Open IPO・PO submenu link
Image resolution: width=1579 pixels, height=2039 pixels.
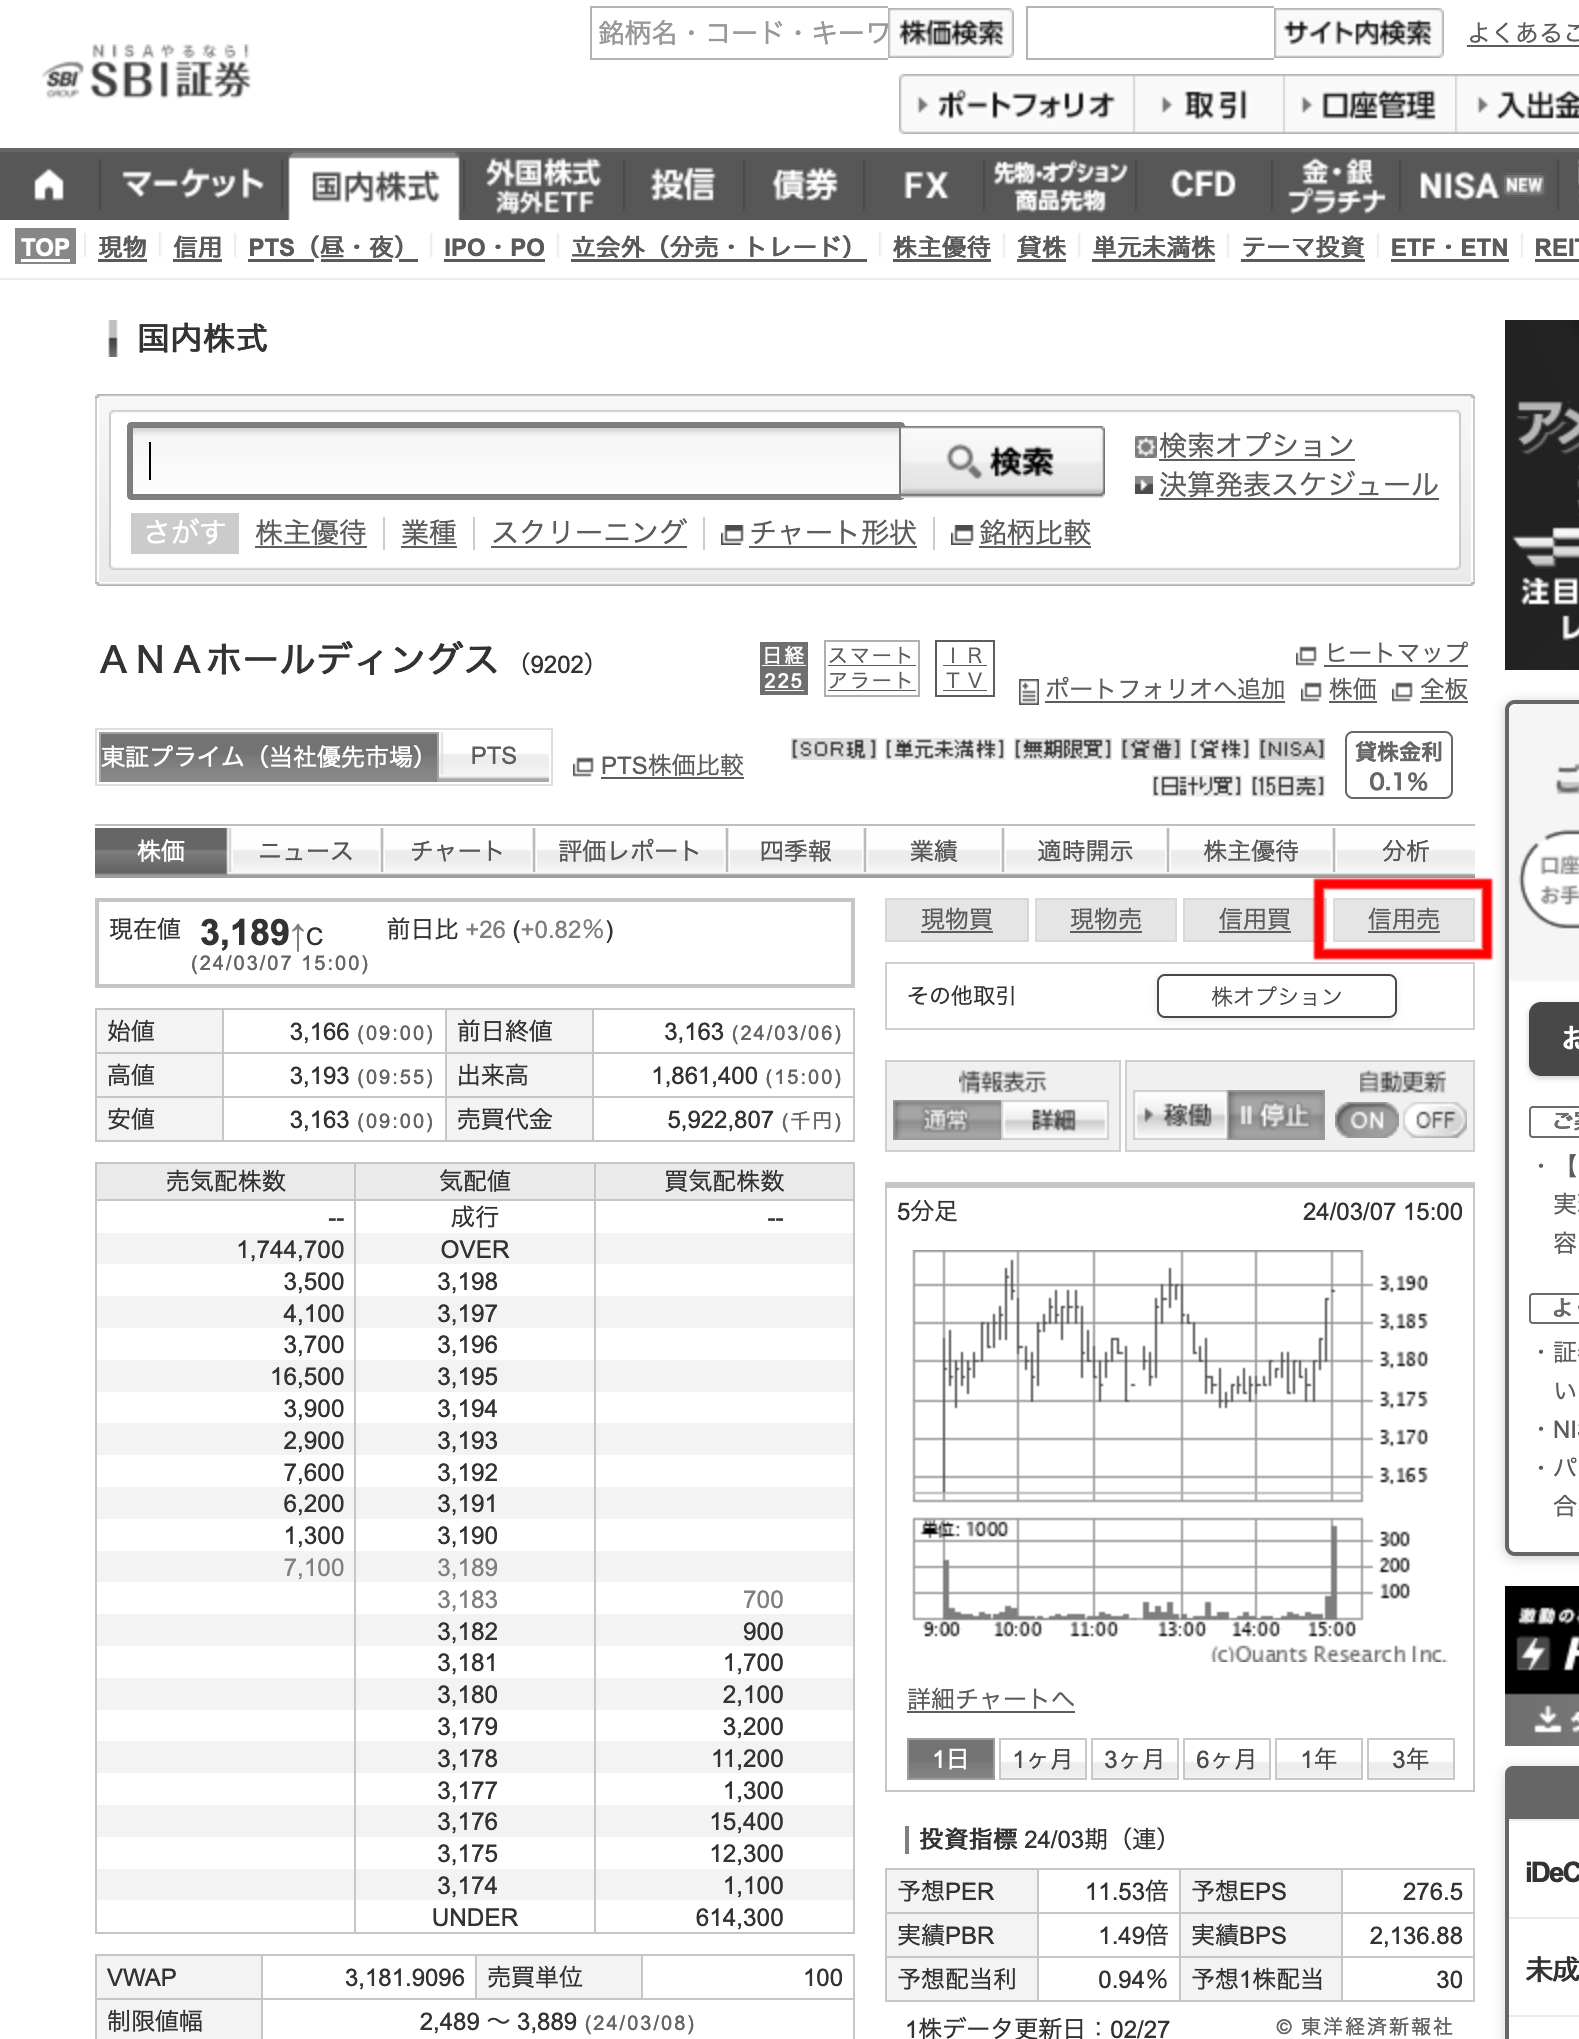pos(494,247)
